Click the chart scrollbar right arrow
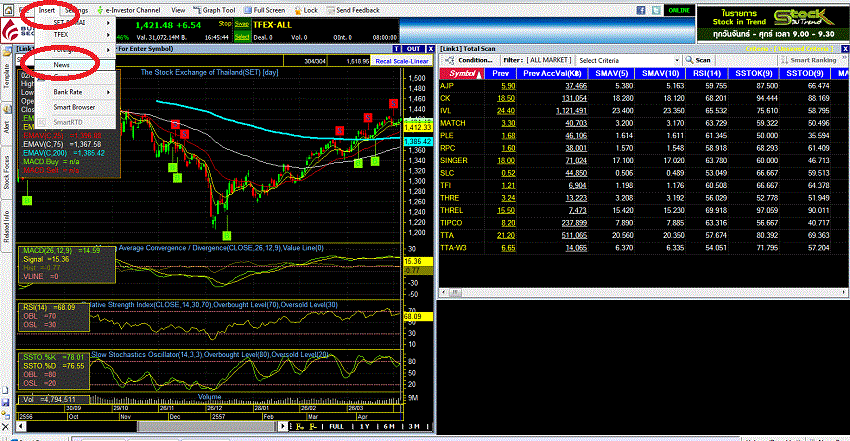Image resolution: width=850 pixels, height=441 pixels. (282, 426)
